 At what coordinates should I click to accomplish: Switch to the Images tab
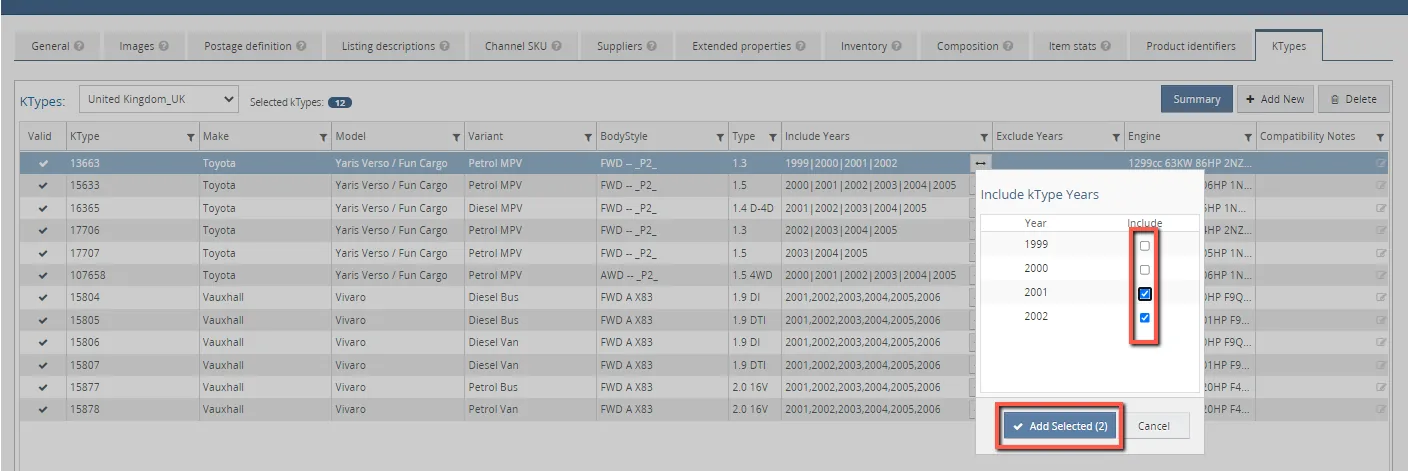144,46
